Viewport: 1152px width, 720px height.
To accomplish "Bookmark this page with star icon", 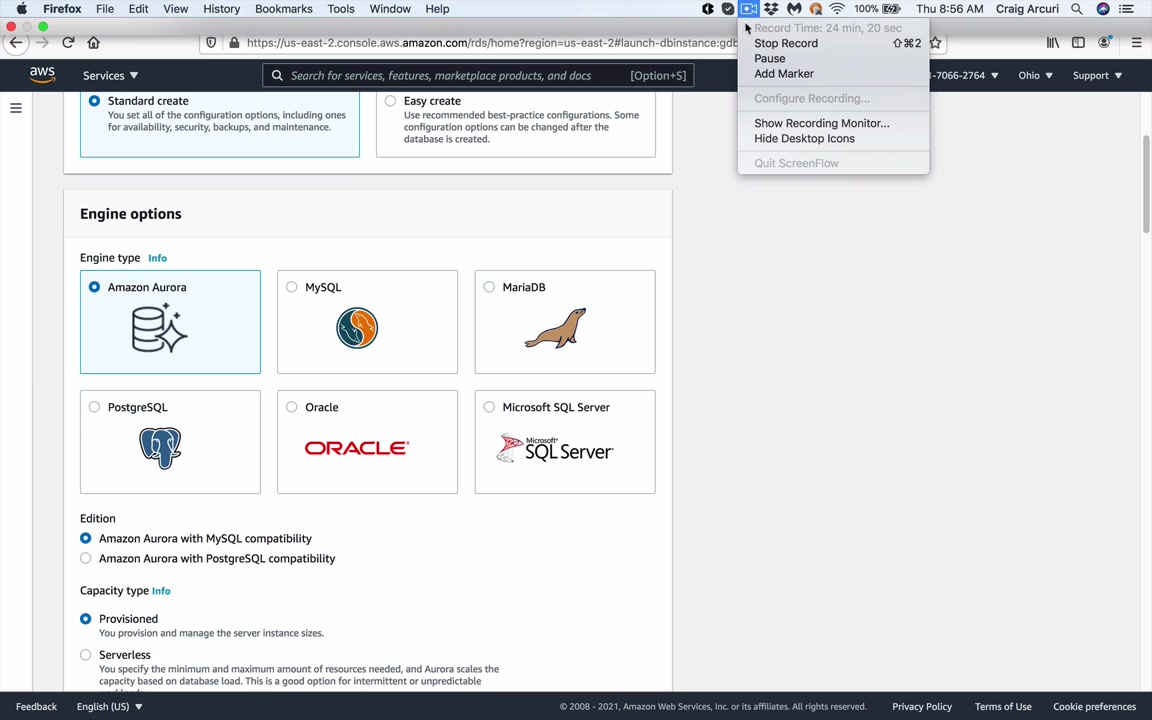I will click(935, 43).
